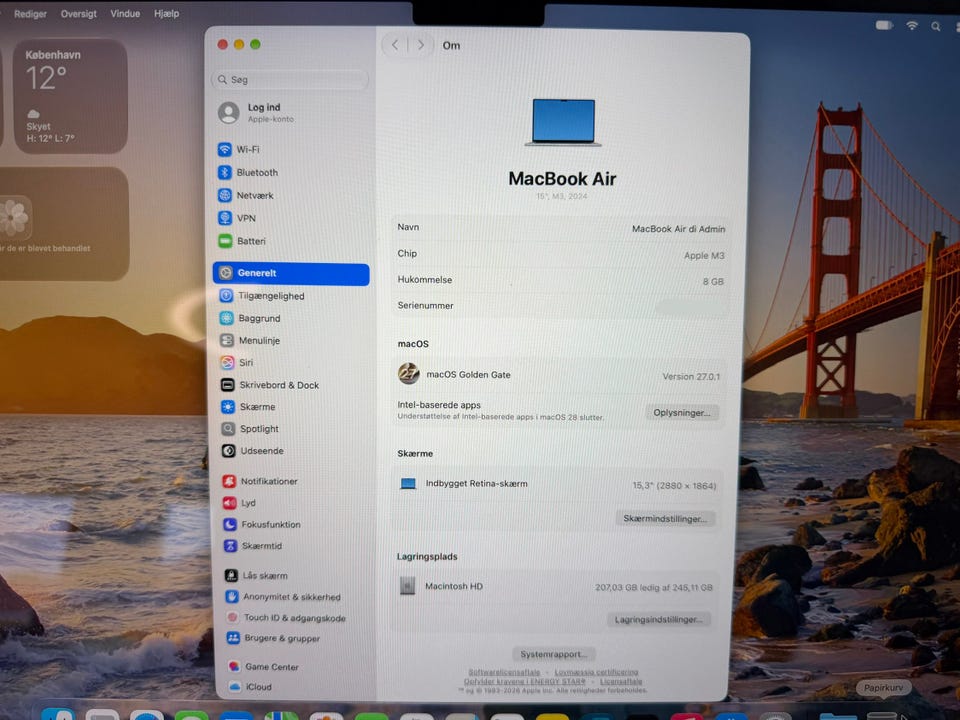
Task: Open the Rediger menu
Action: click(x=30, y=13)
